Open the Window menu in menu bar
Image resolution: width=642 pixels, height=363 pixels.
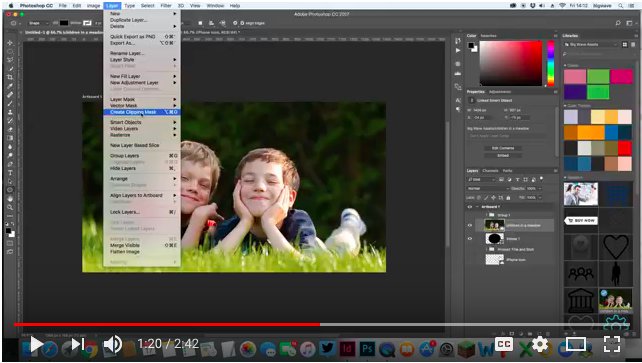pyautogui.click(x=215, y=6)
